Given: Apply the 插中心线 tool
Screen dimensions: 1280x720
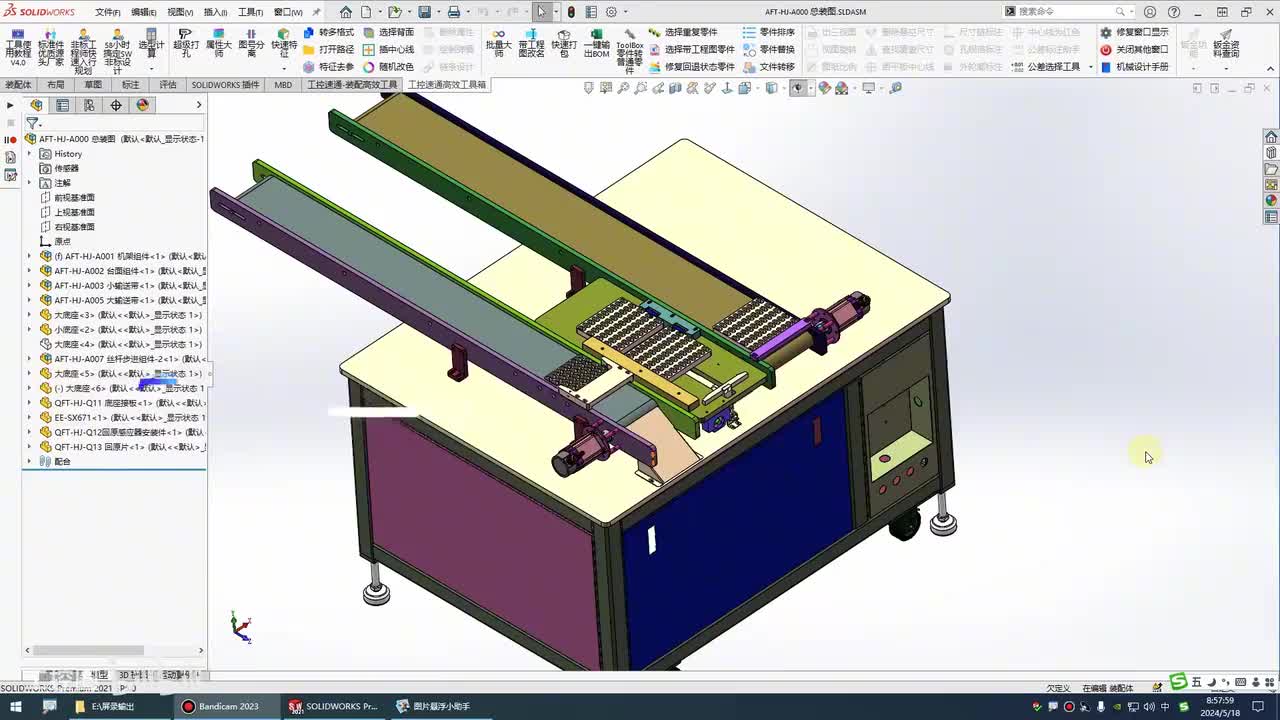Looking at the screenshot, I should (x=388, y=49).
